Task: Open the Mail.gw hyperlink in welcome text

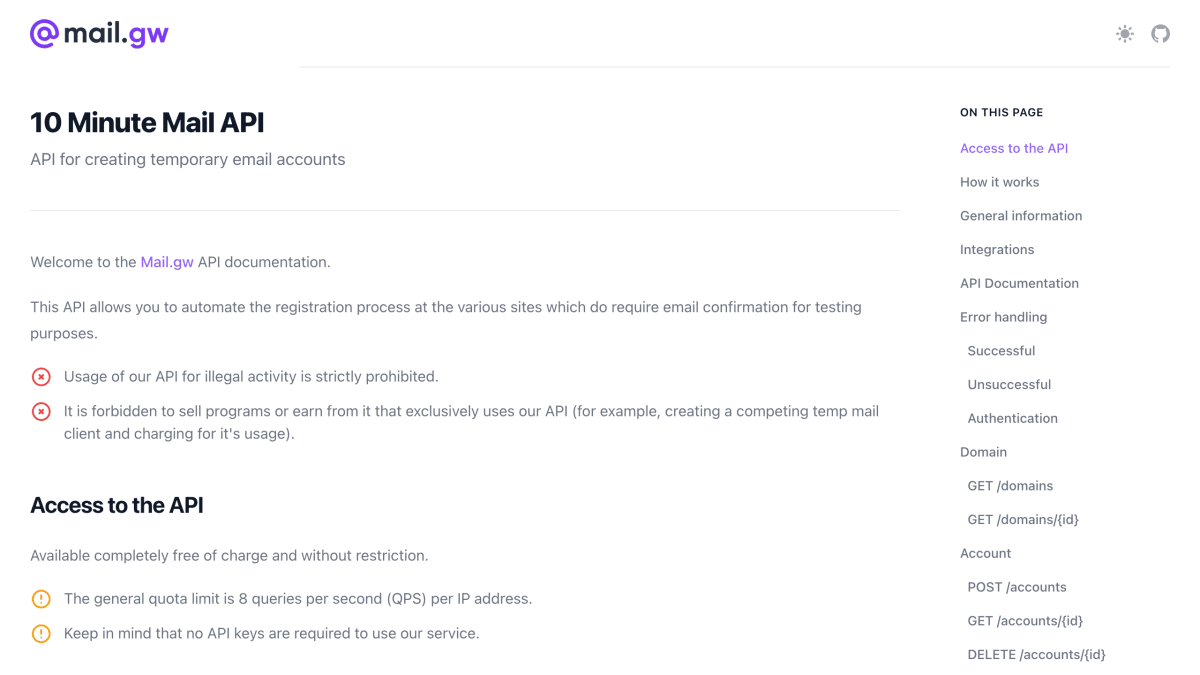Action: pos(167,262)
